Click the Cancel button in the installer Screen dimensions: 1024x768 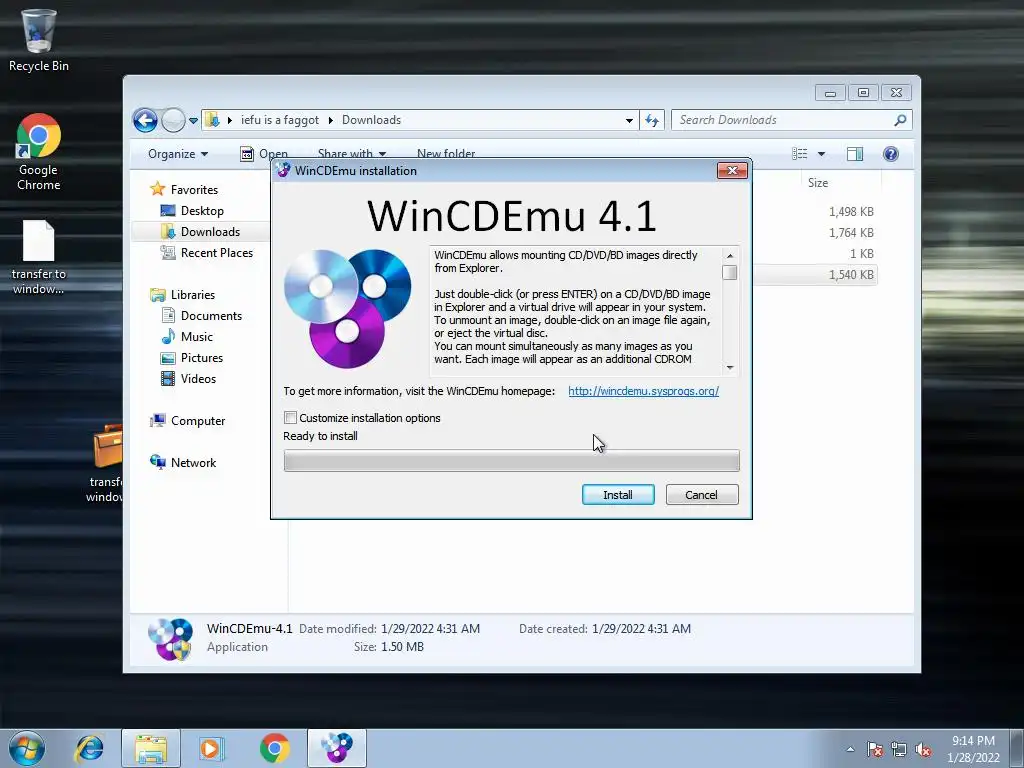[701, 495]
